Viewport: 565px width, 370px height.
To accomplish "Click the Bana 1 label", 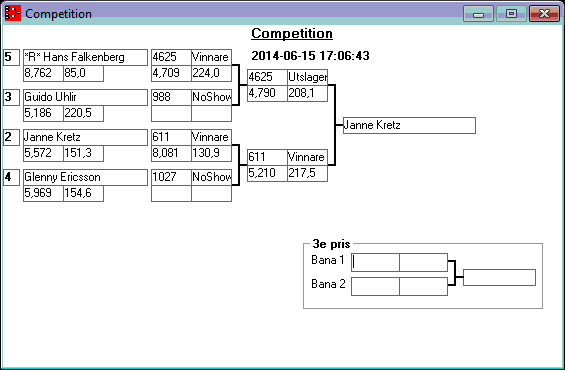I will [328, 260].
